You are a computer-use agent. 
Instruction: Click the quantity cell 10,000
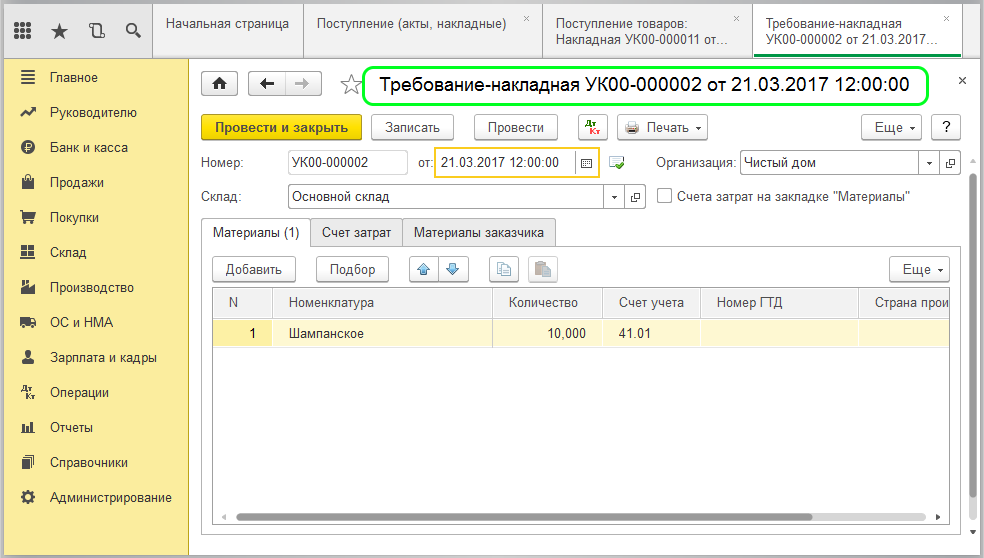[x=547, y=333]
